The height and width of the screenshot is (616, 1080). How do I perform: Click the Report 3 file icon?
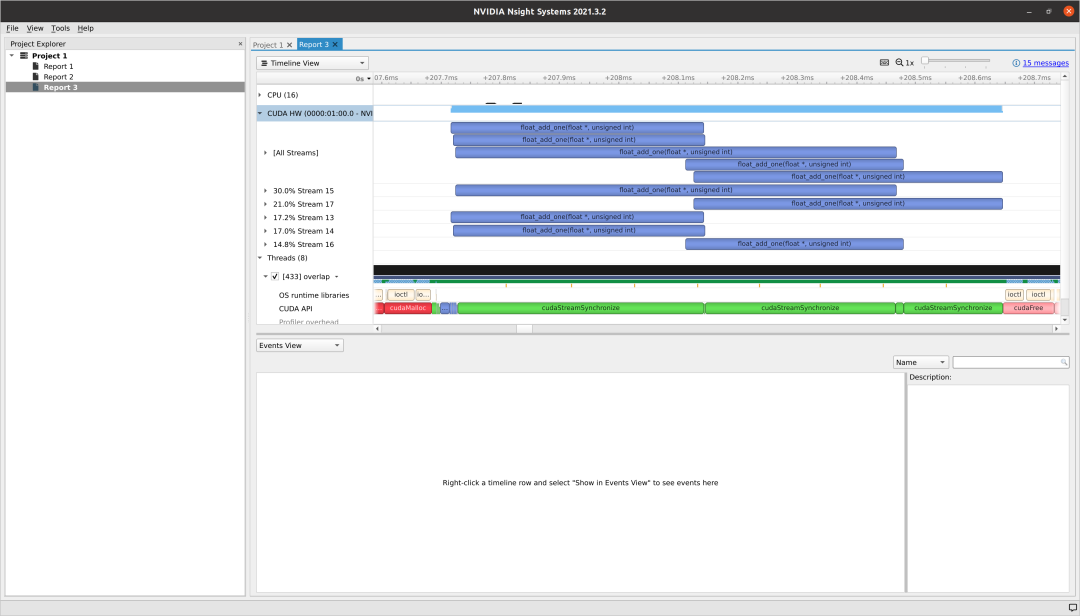coord(36,88)
